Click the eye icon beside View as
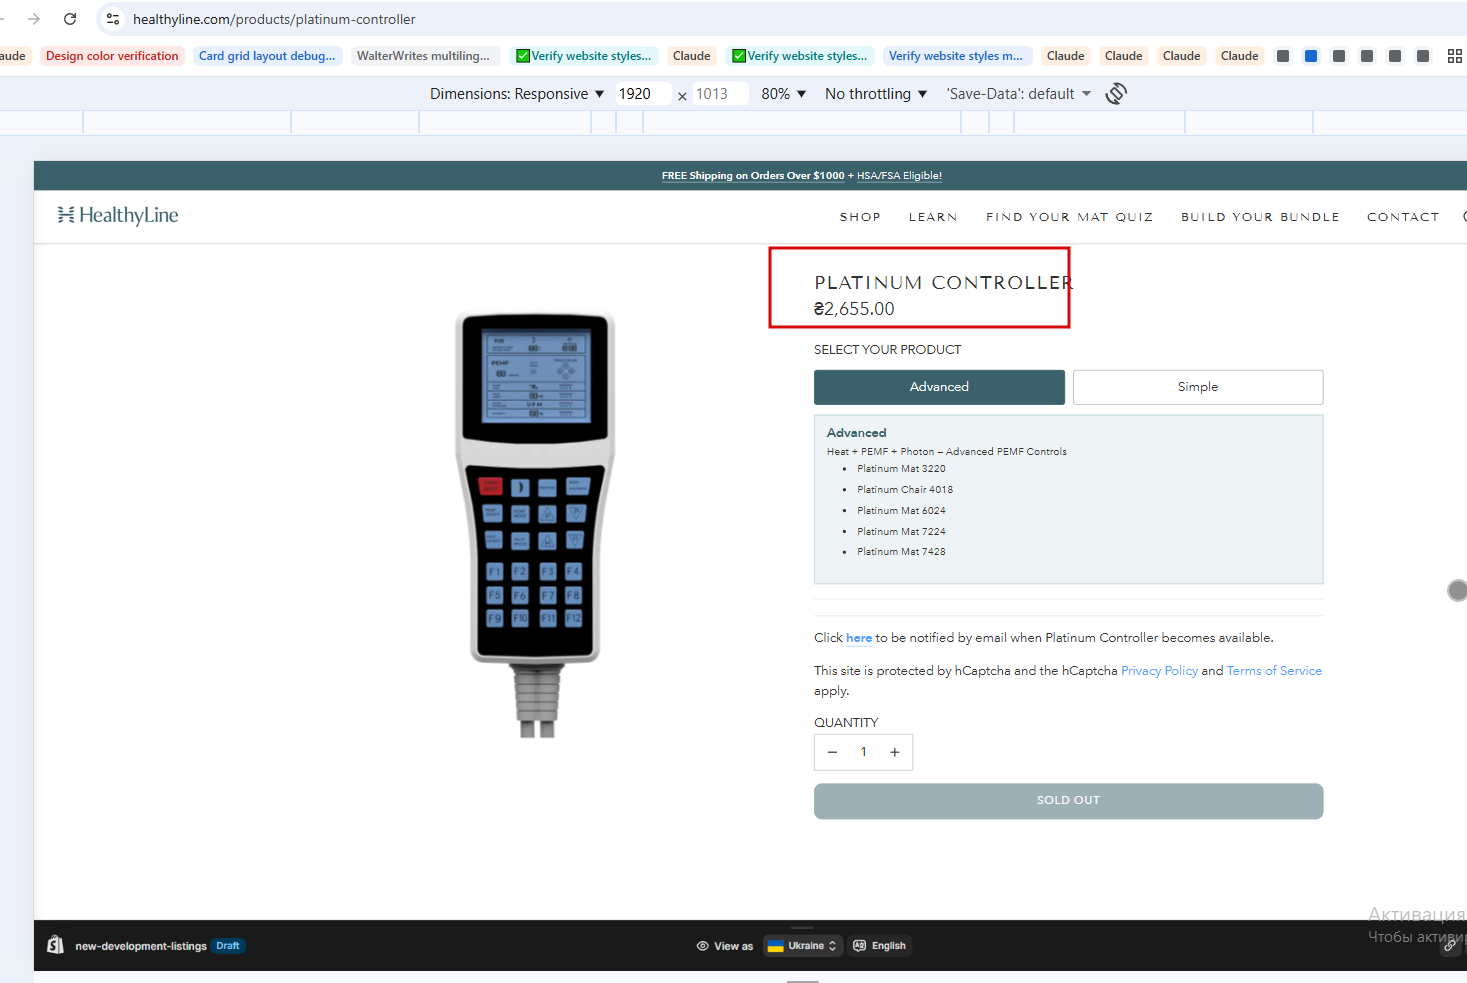The height and width of the screenshot is (983, 1467). click(703, 946)
